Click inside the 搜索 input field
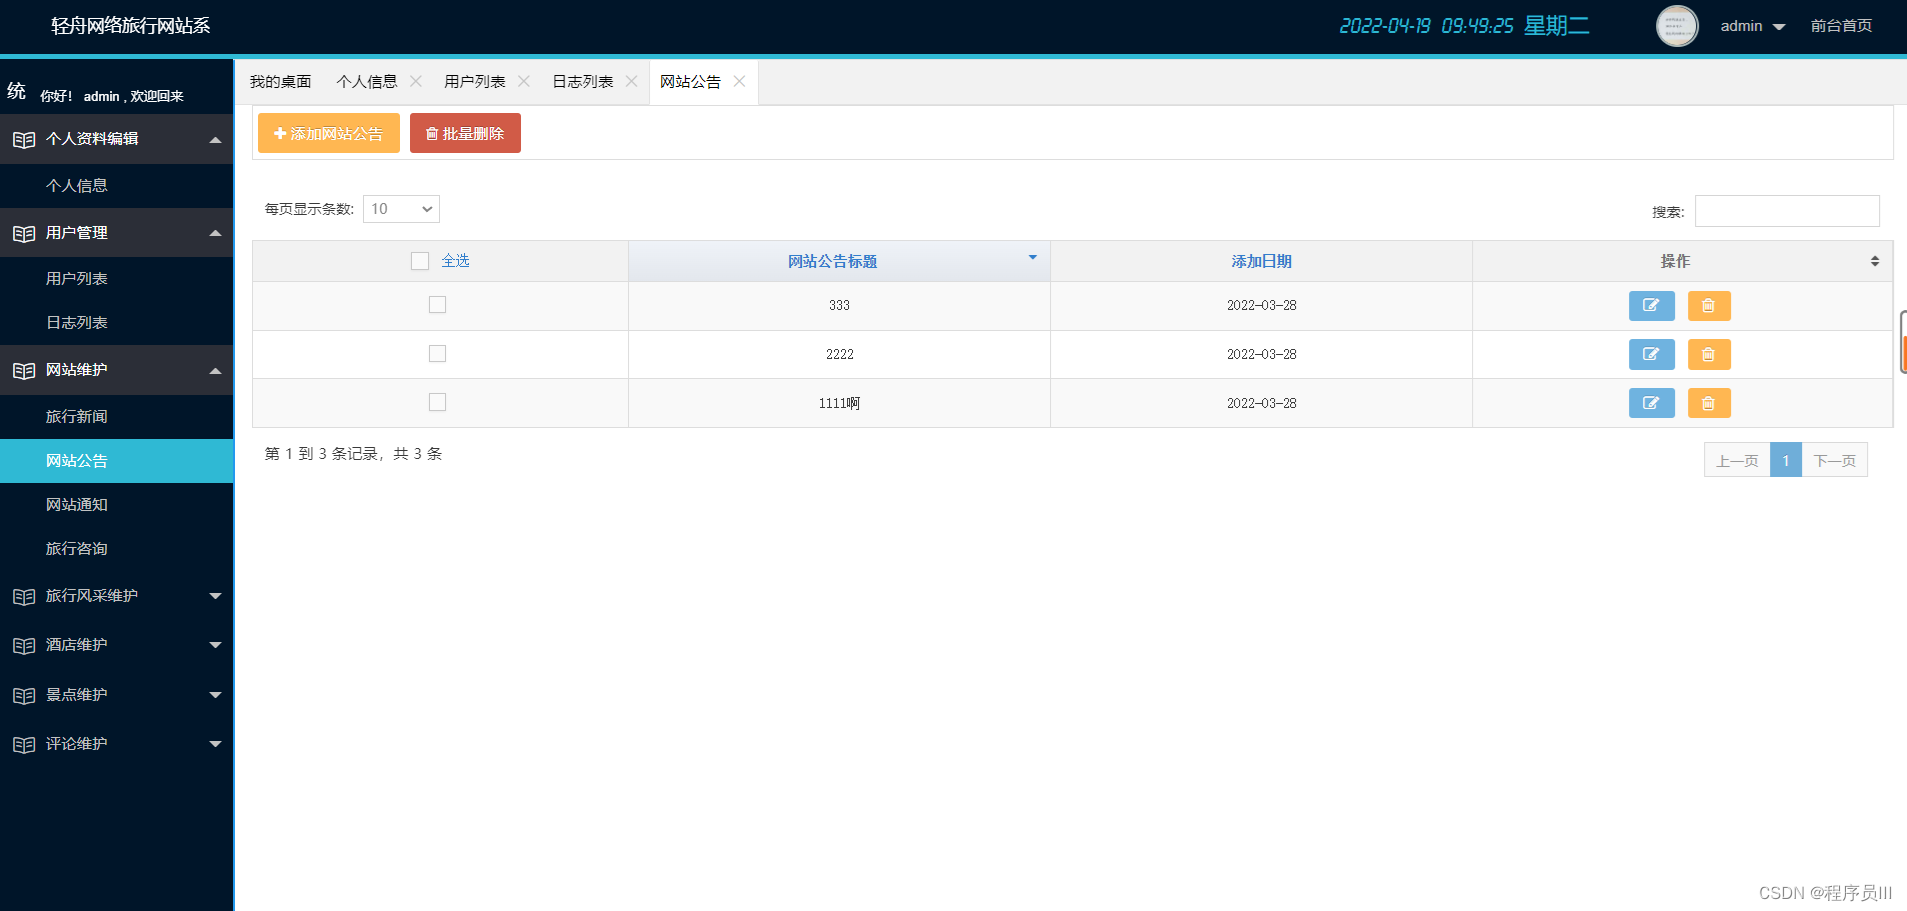 pos(1786,210)
